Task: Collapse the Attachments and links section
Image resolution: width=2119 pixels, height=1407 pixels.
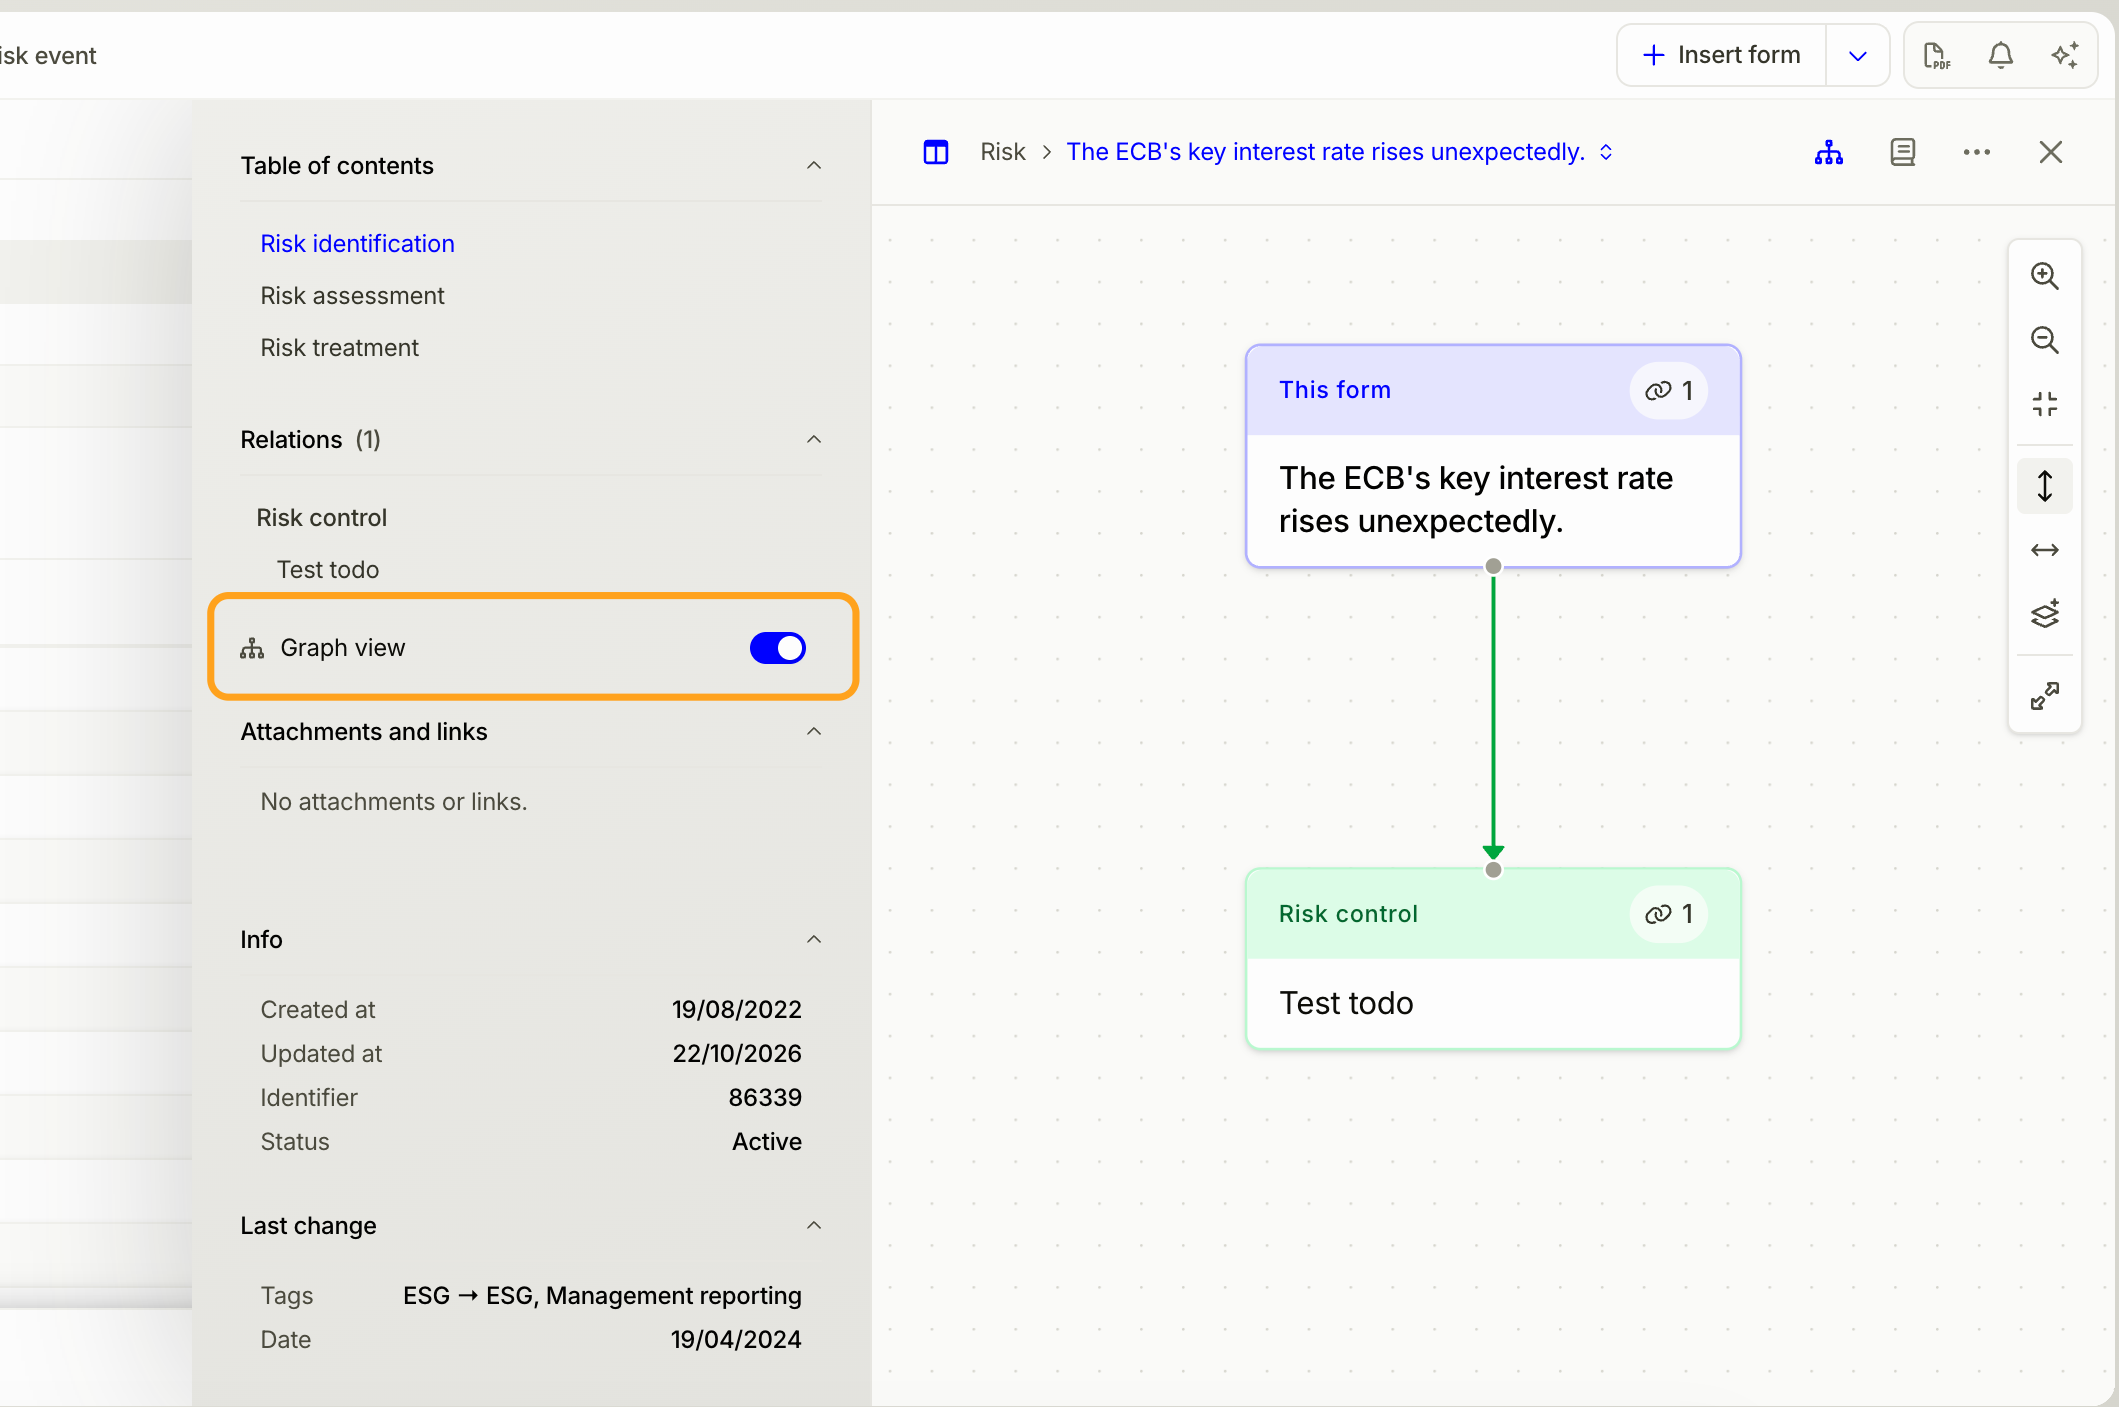Action: (814, 732)
